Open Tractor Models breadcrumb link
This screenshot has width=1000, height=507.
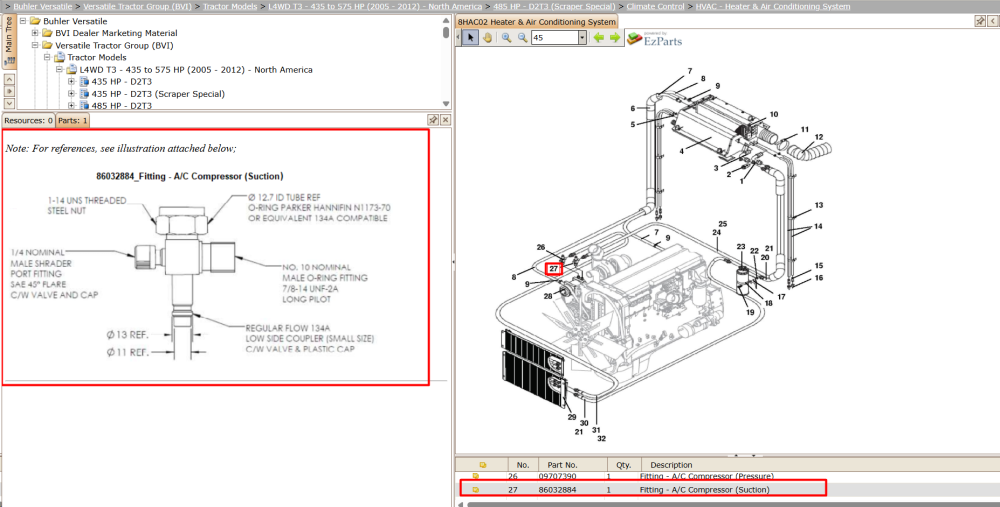click(230, 6)
